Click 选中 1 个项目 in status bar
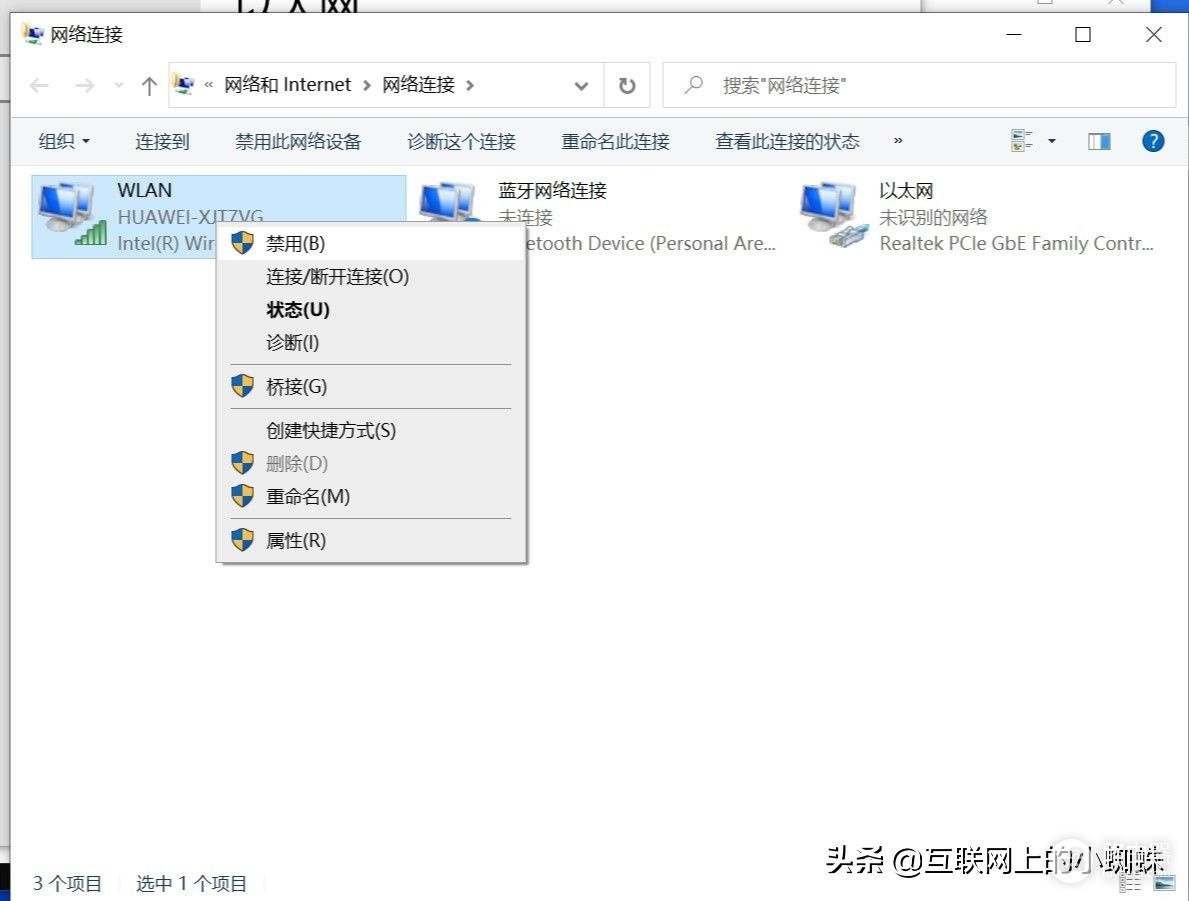Image resolution: width=1189 pixels, height=901 pixels. (191, 884)
